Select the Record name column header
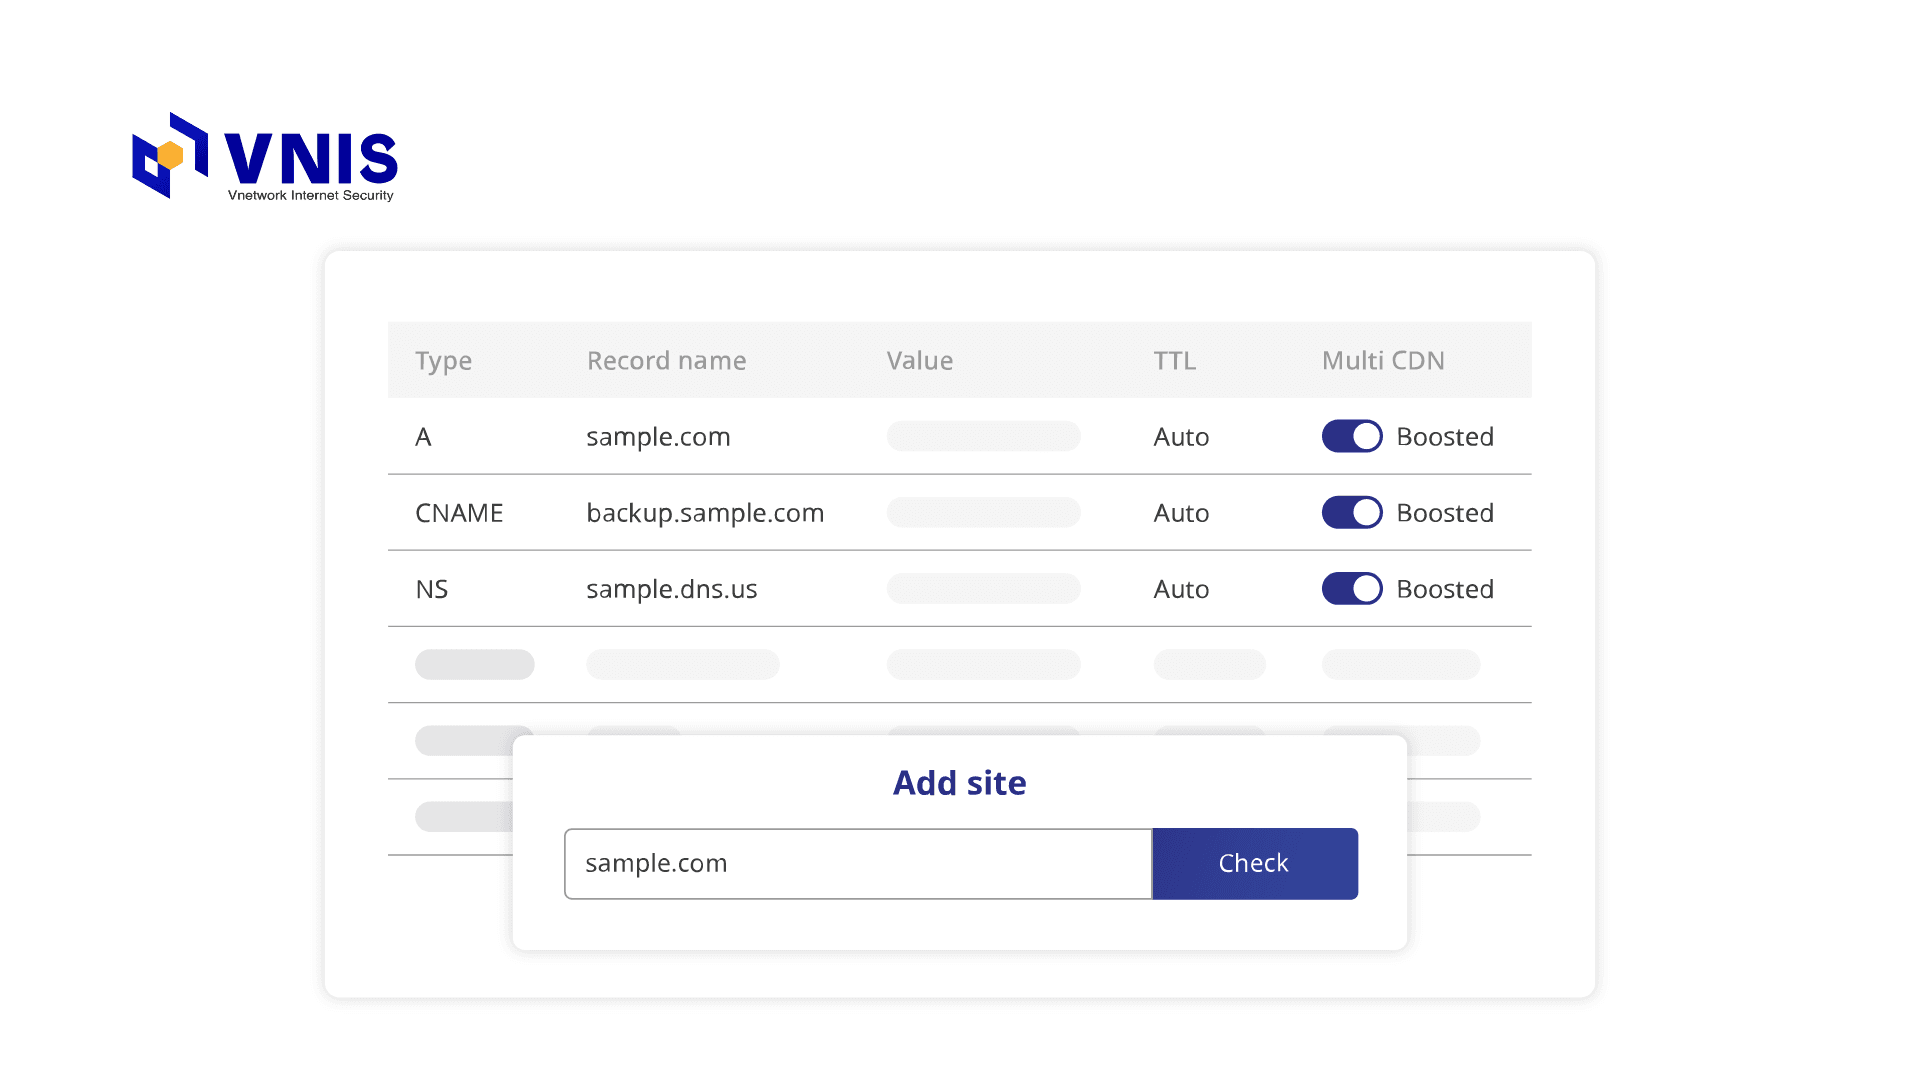This screenshot has width=1920, height=1080. pos(666,360)
